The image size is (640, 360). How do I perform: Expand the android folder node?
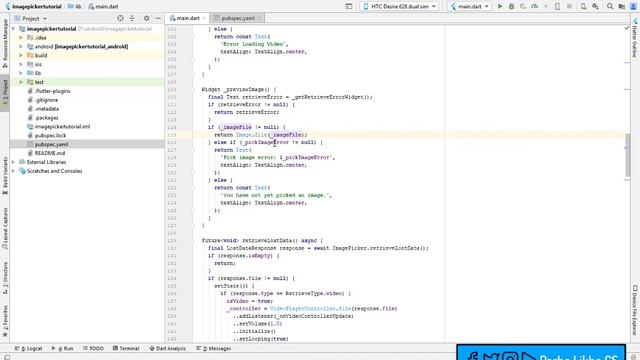coord(21,47)
